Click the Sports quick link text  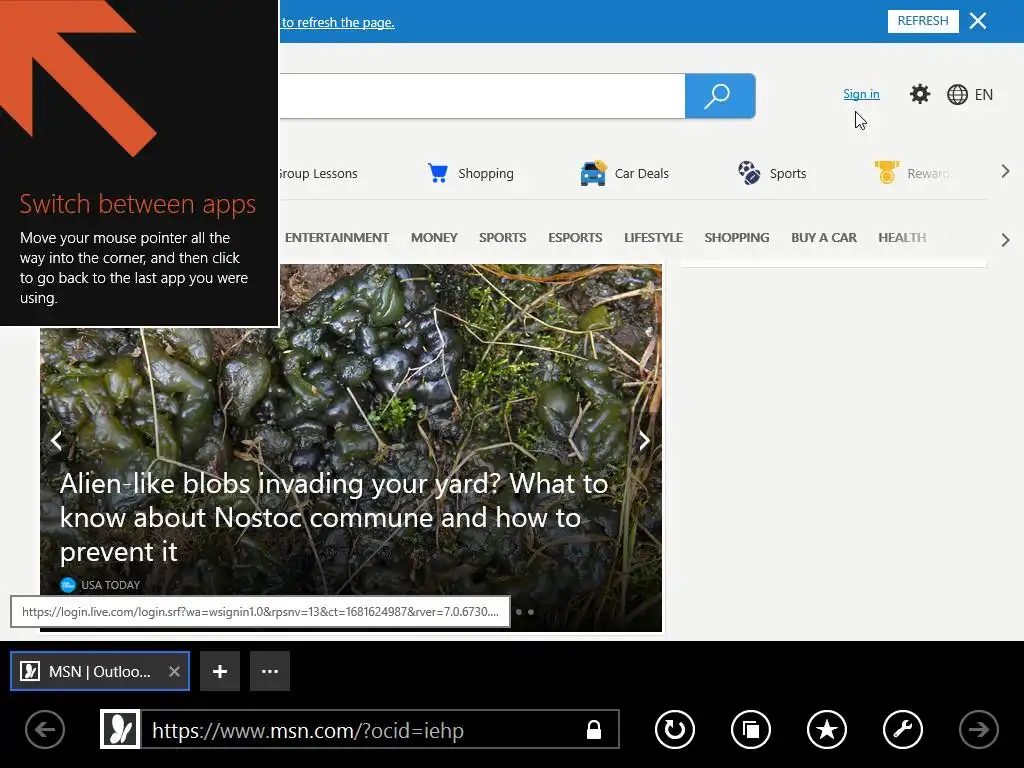788,174
